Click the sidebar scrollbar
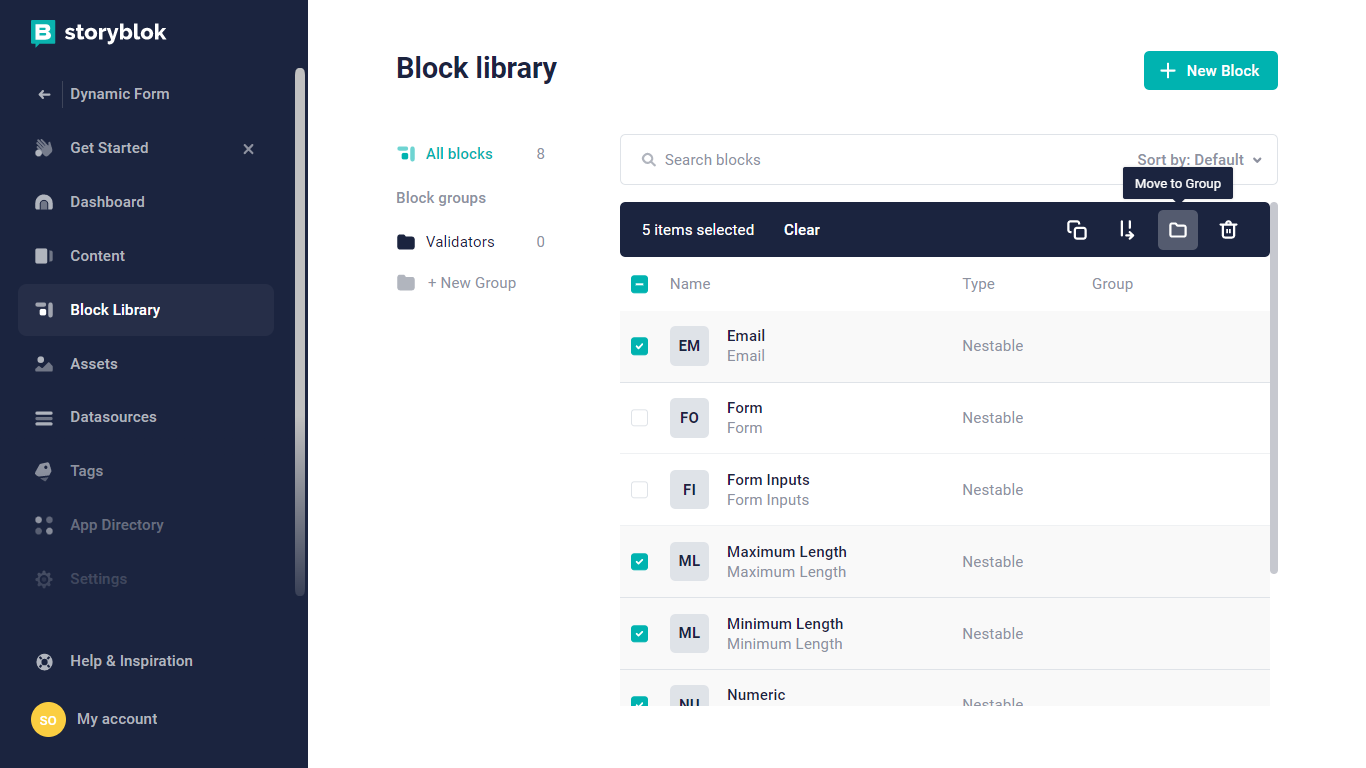Viewport: 1366px width, 768px height. tap(300, 332)
